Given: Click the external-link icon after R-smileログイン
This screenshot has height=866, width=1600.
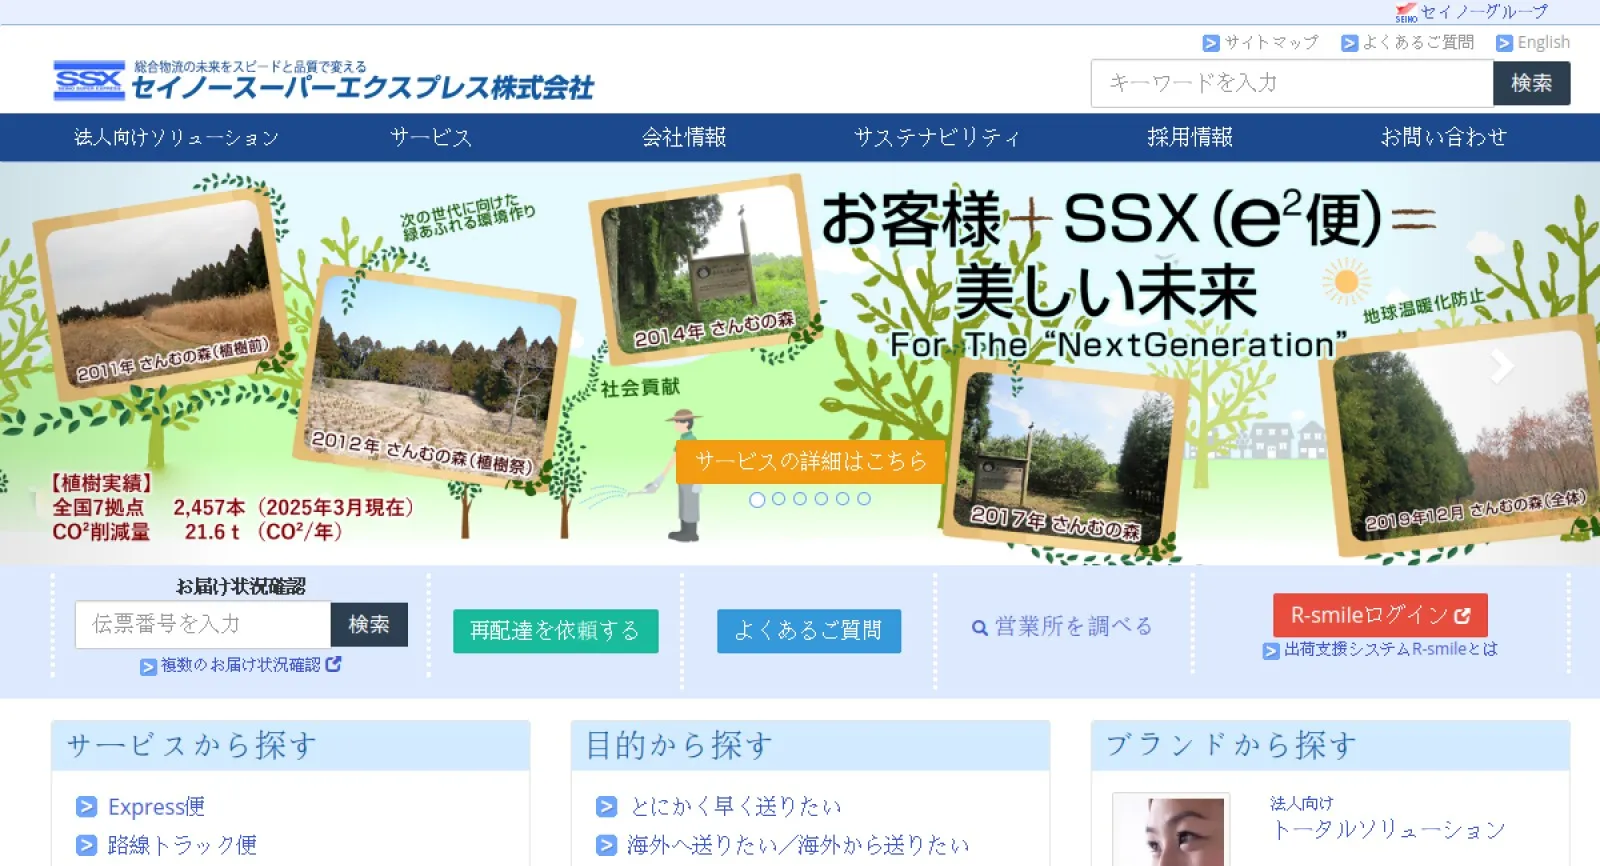Looking at the screenshot, I should [x=1462, y=616].
